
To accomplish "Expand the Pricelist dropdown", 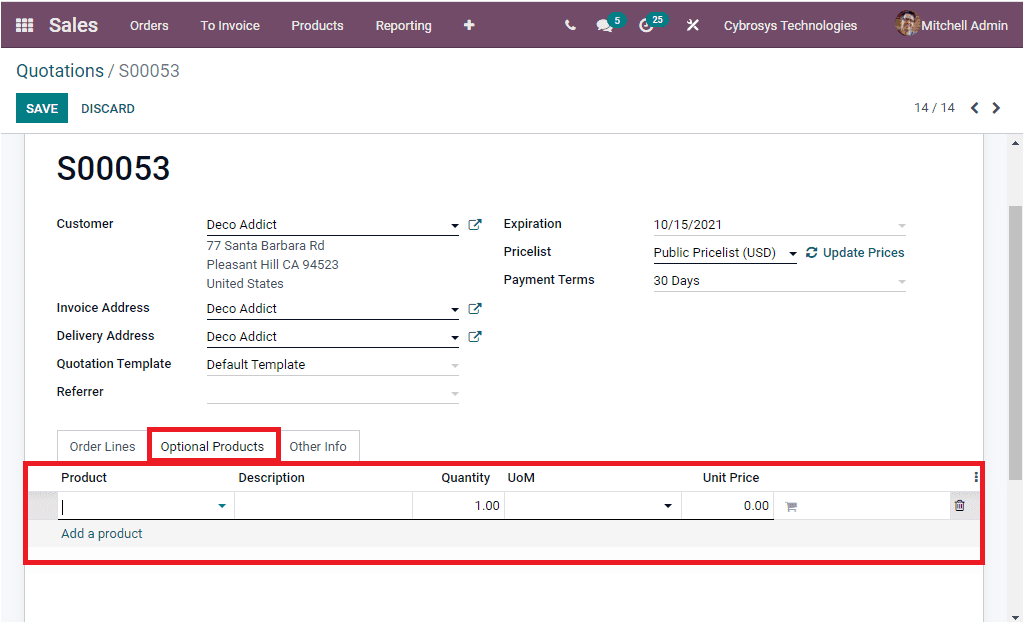I will tap(793, 252).
